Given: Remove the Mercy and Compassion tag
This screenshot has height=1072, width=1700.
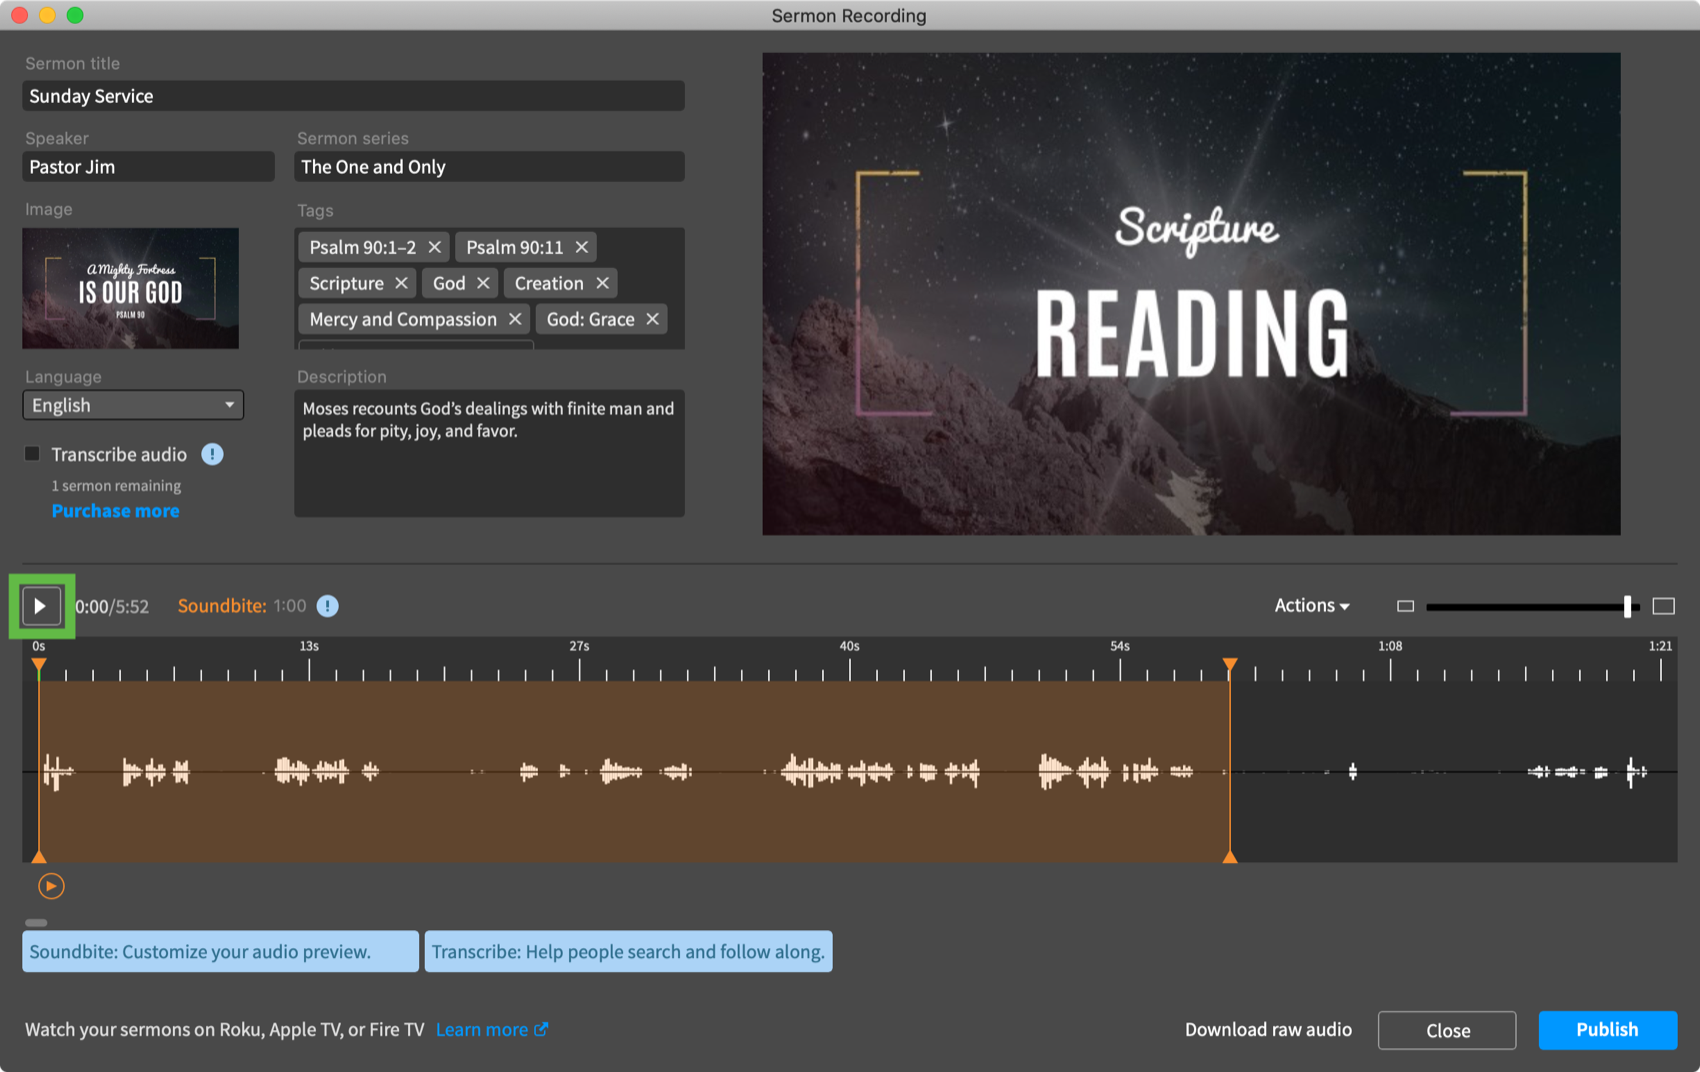Looking at the screenshot, I should (515, 319).
